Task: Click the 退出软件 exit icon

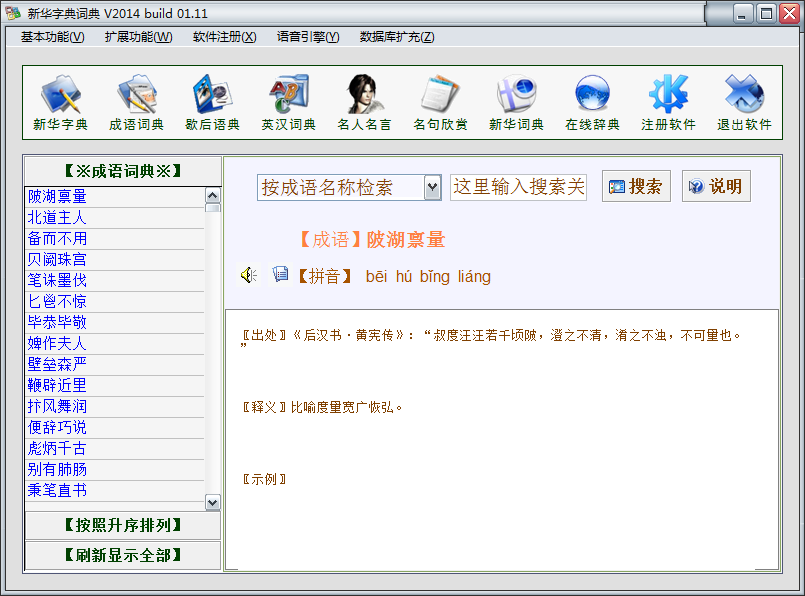Action: coord(744,102)
